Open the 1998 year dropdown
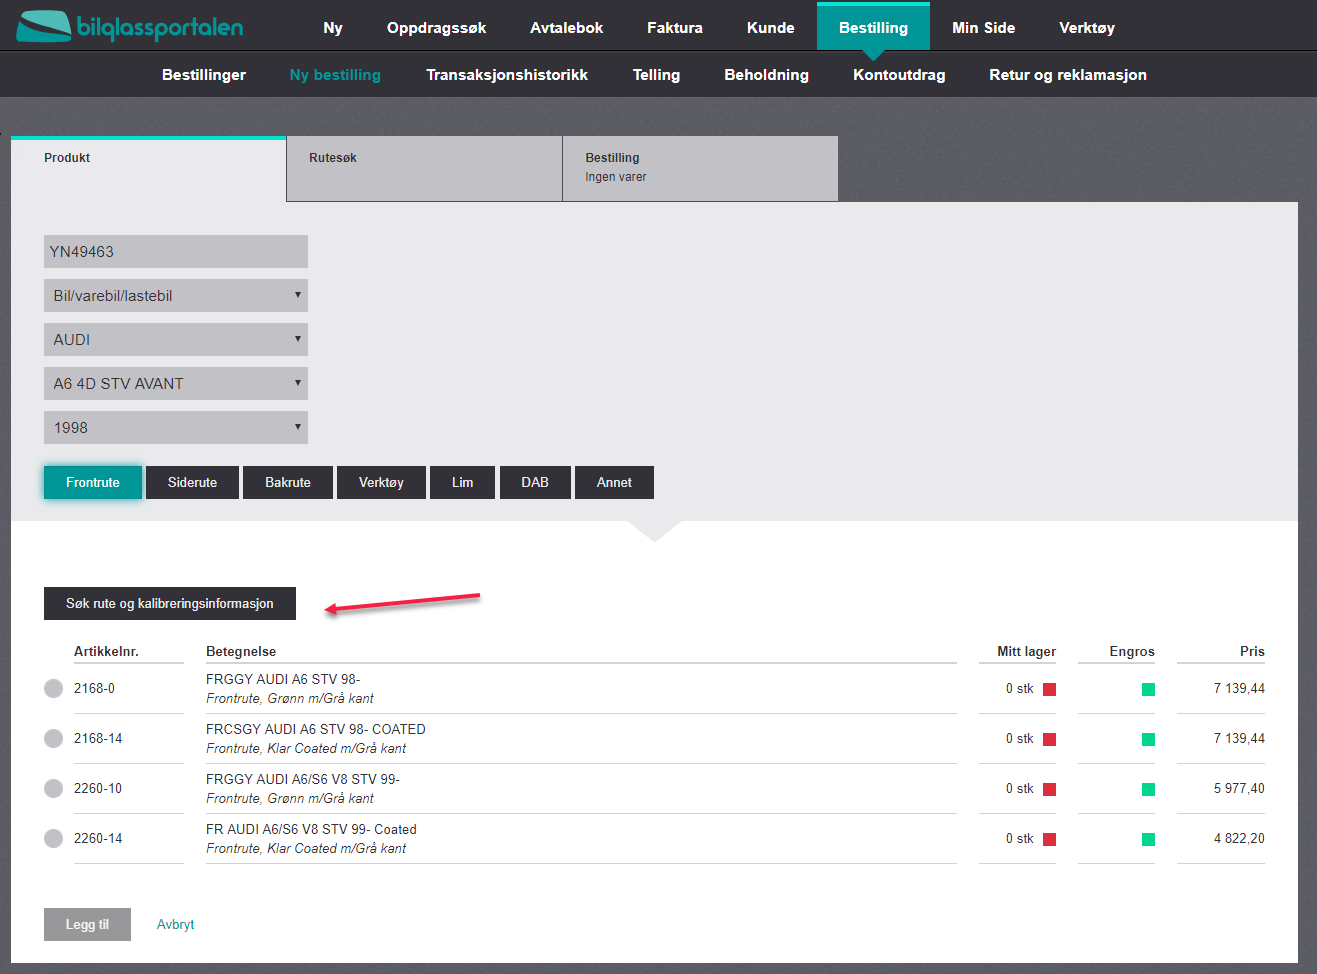Viewport: 1317px width, 974px height. (176, 428)
